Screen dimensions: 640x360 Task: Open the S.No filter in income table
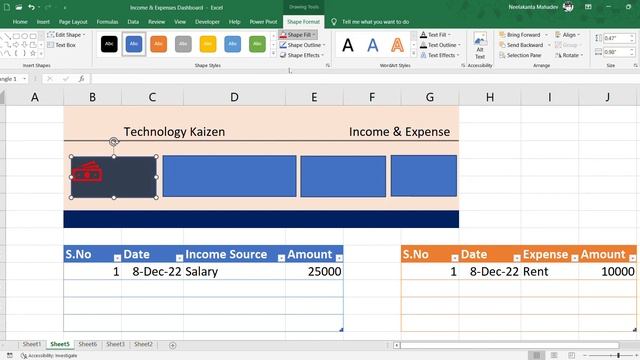117,258
